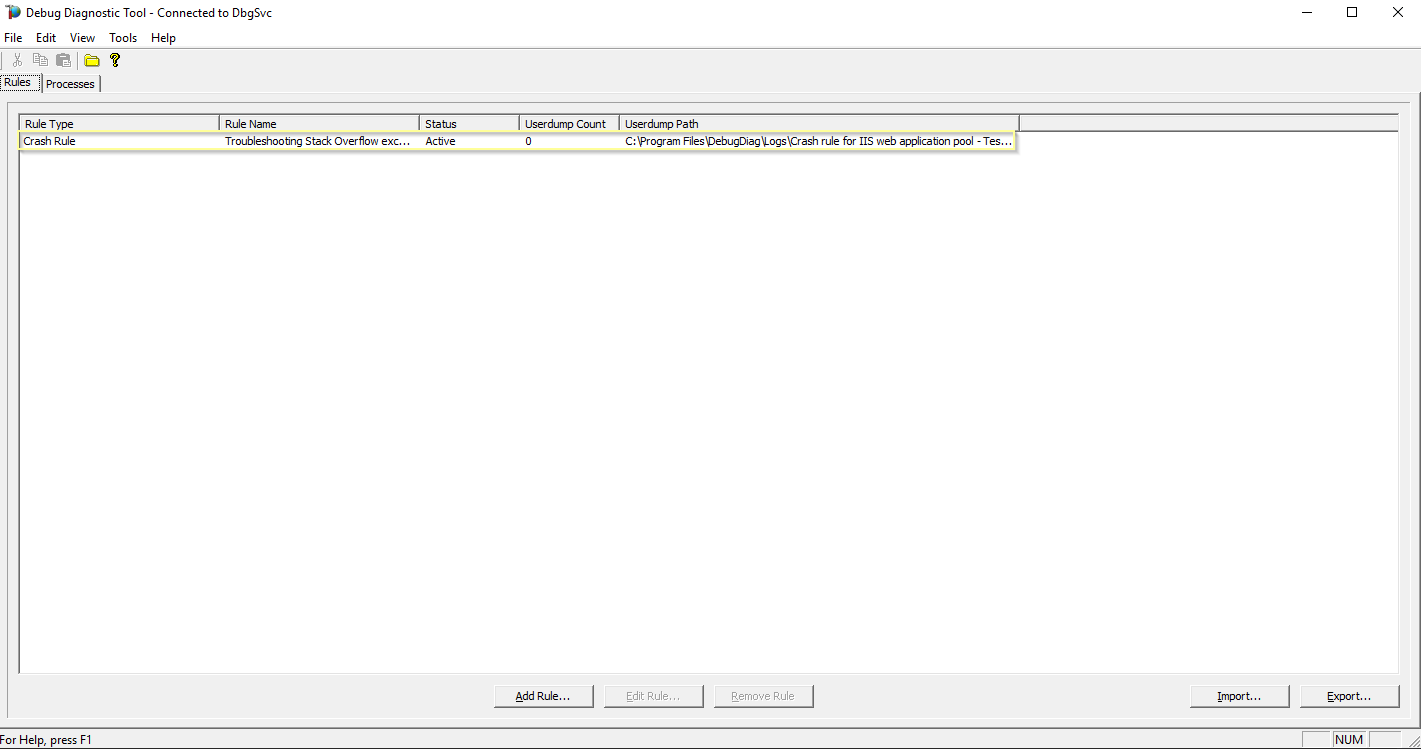Viewport: 1421px width, 749px height.
Task: Open the File menu
Action: (13, 37)
